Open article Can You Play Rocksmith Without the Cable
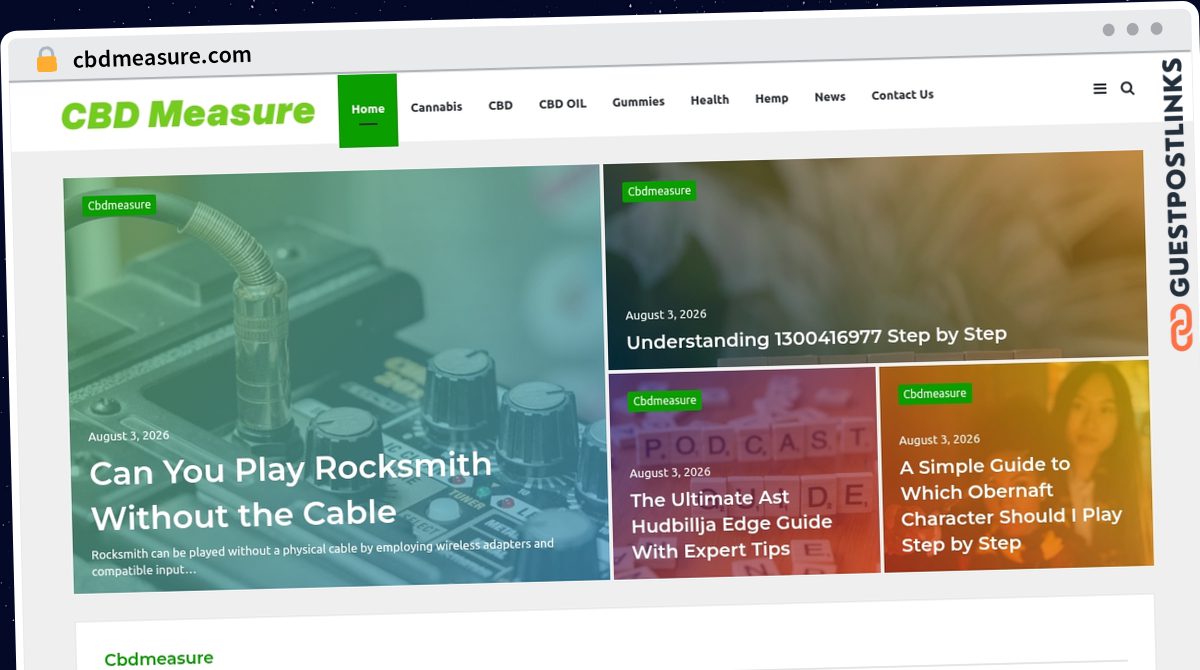 point(291,491)
